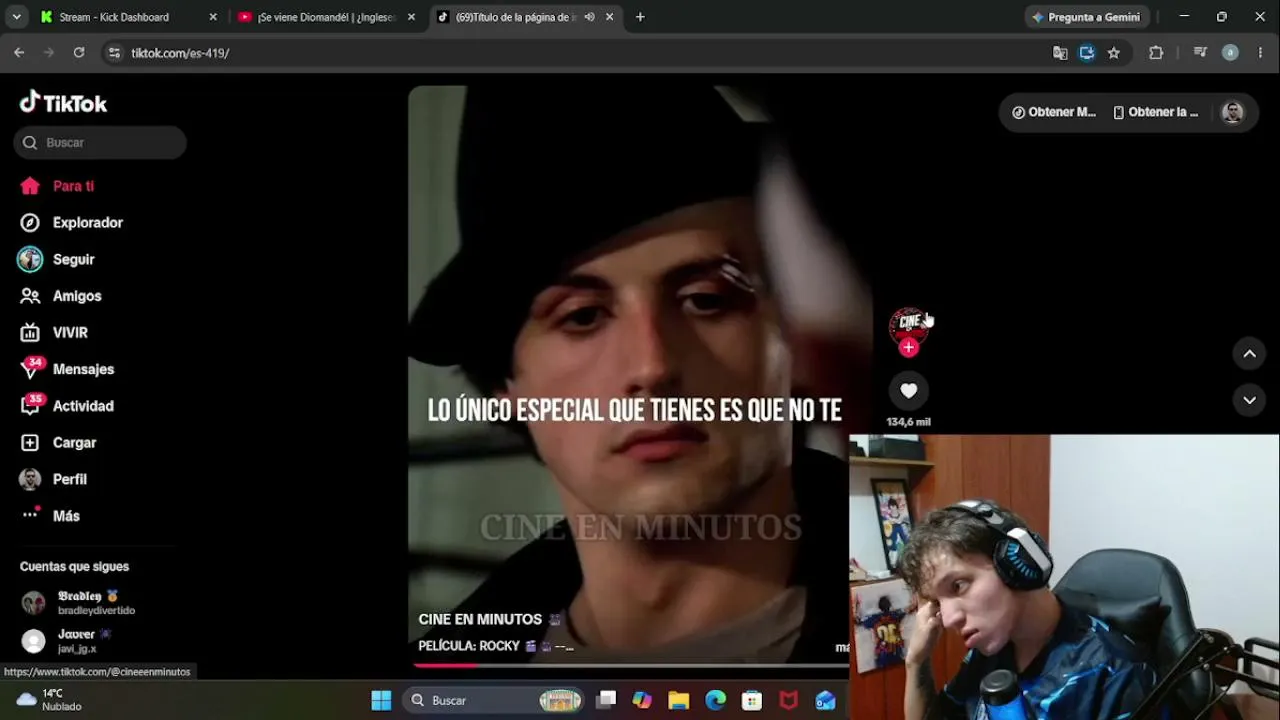The width and height of the screenshot is (1280, 720).
Task: Open the CINE creator profile avatar
Action: tap(908, 325)
